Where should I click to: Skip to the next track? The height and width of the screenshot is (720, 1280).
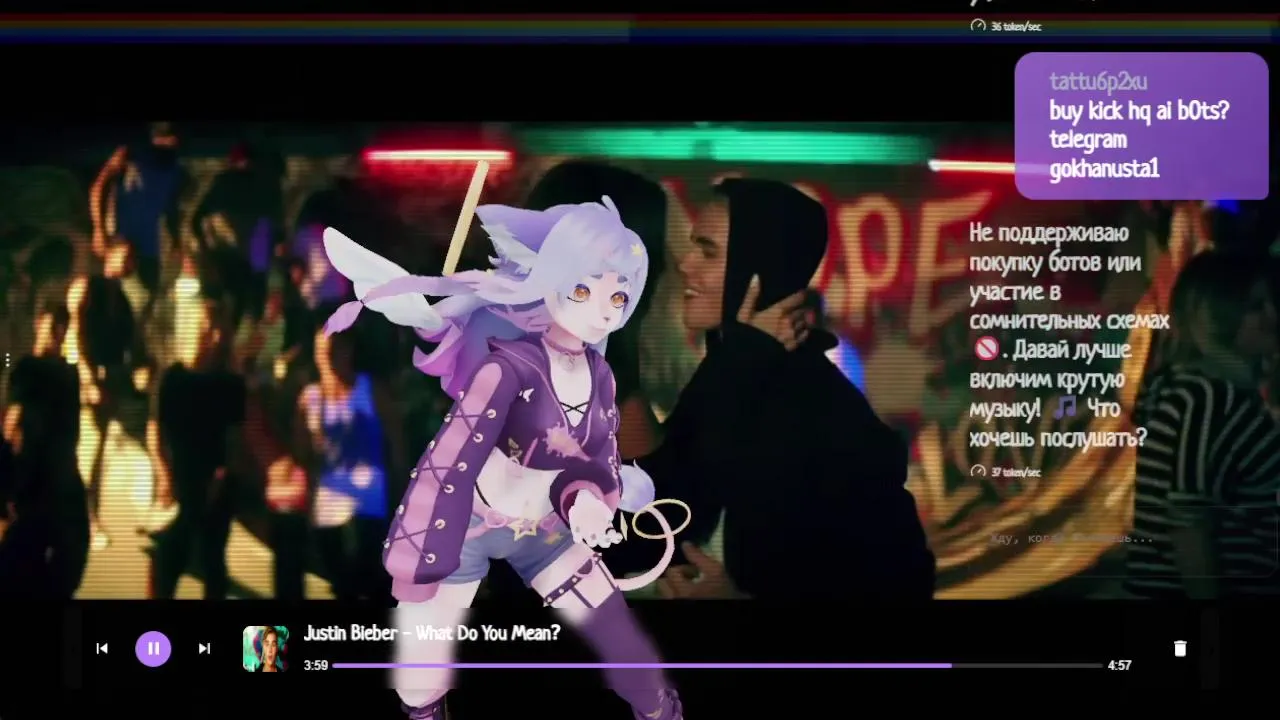(x=204, y=648)
